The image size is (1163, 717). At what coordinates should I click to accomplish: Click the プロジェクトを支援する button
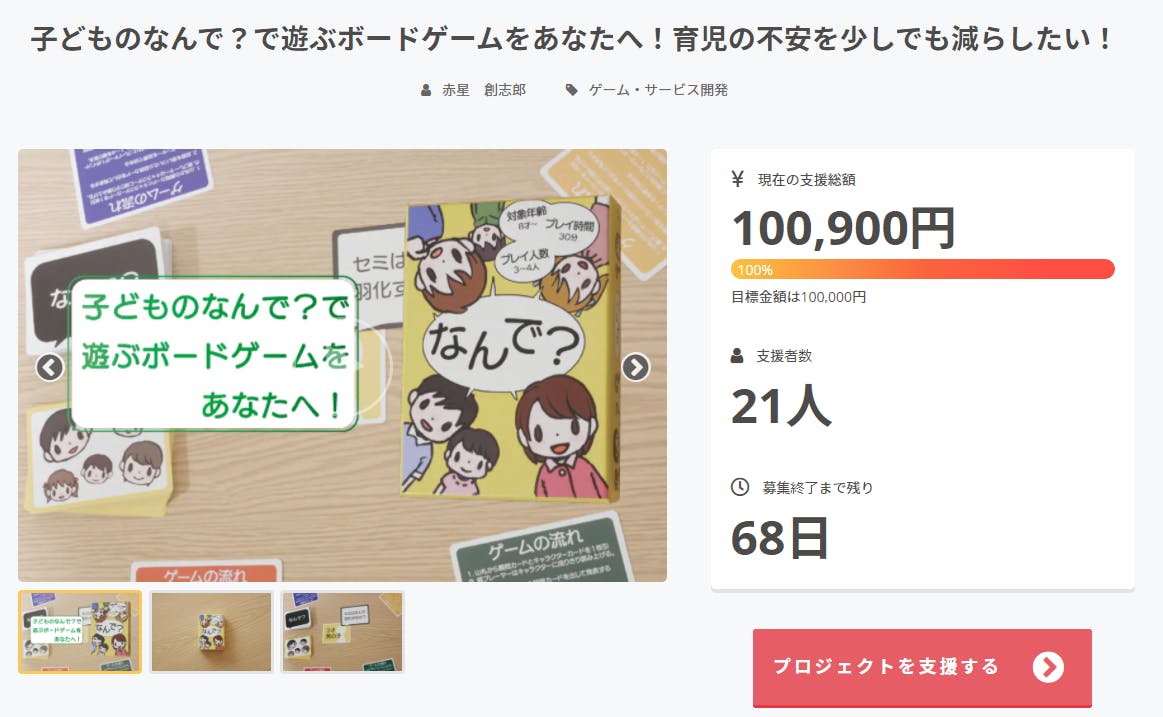[x=922, y=667]
